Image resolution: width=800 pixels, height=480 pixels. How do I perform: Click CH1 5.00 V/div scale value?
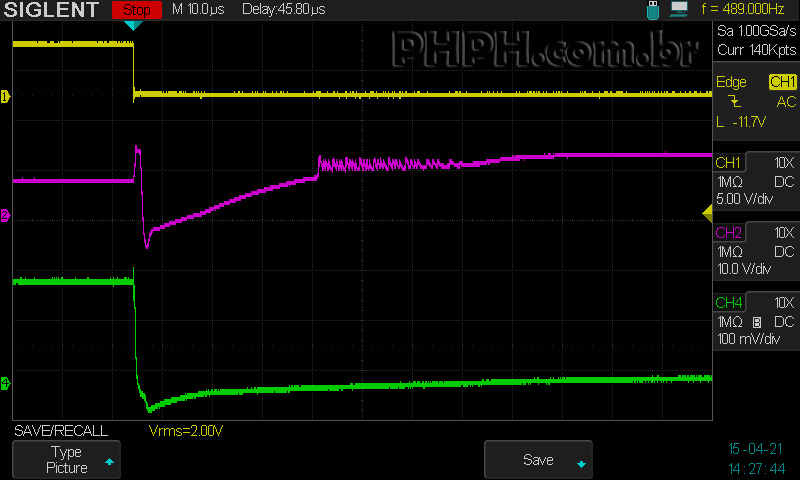click(x=744, y=199)
